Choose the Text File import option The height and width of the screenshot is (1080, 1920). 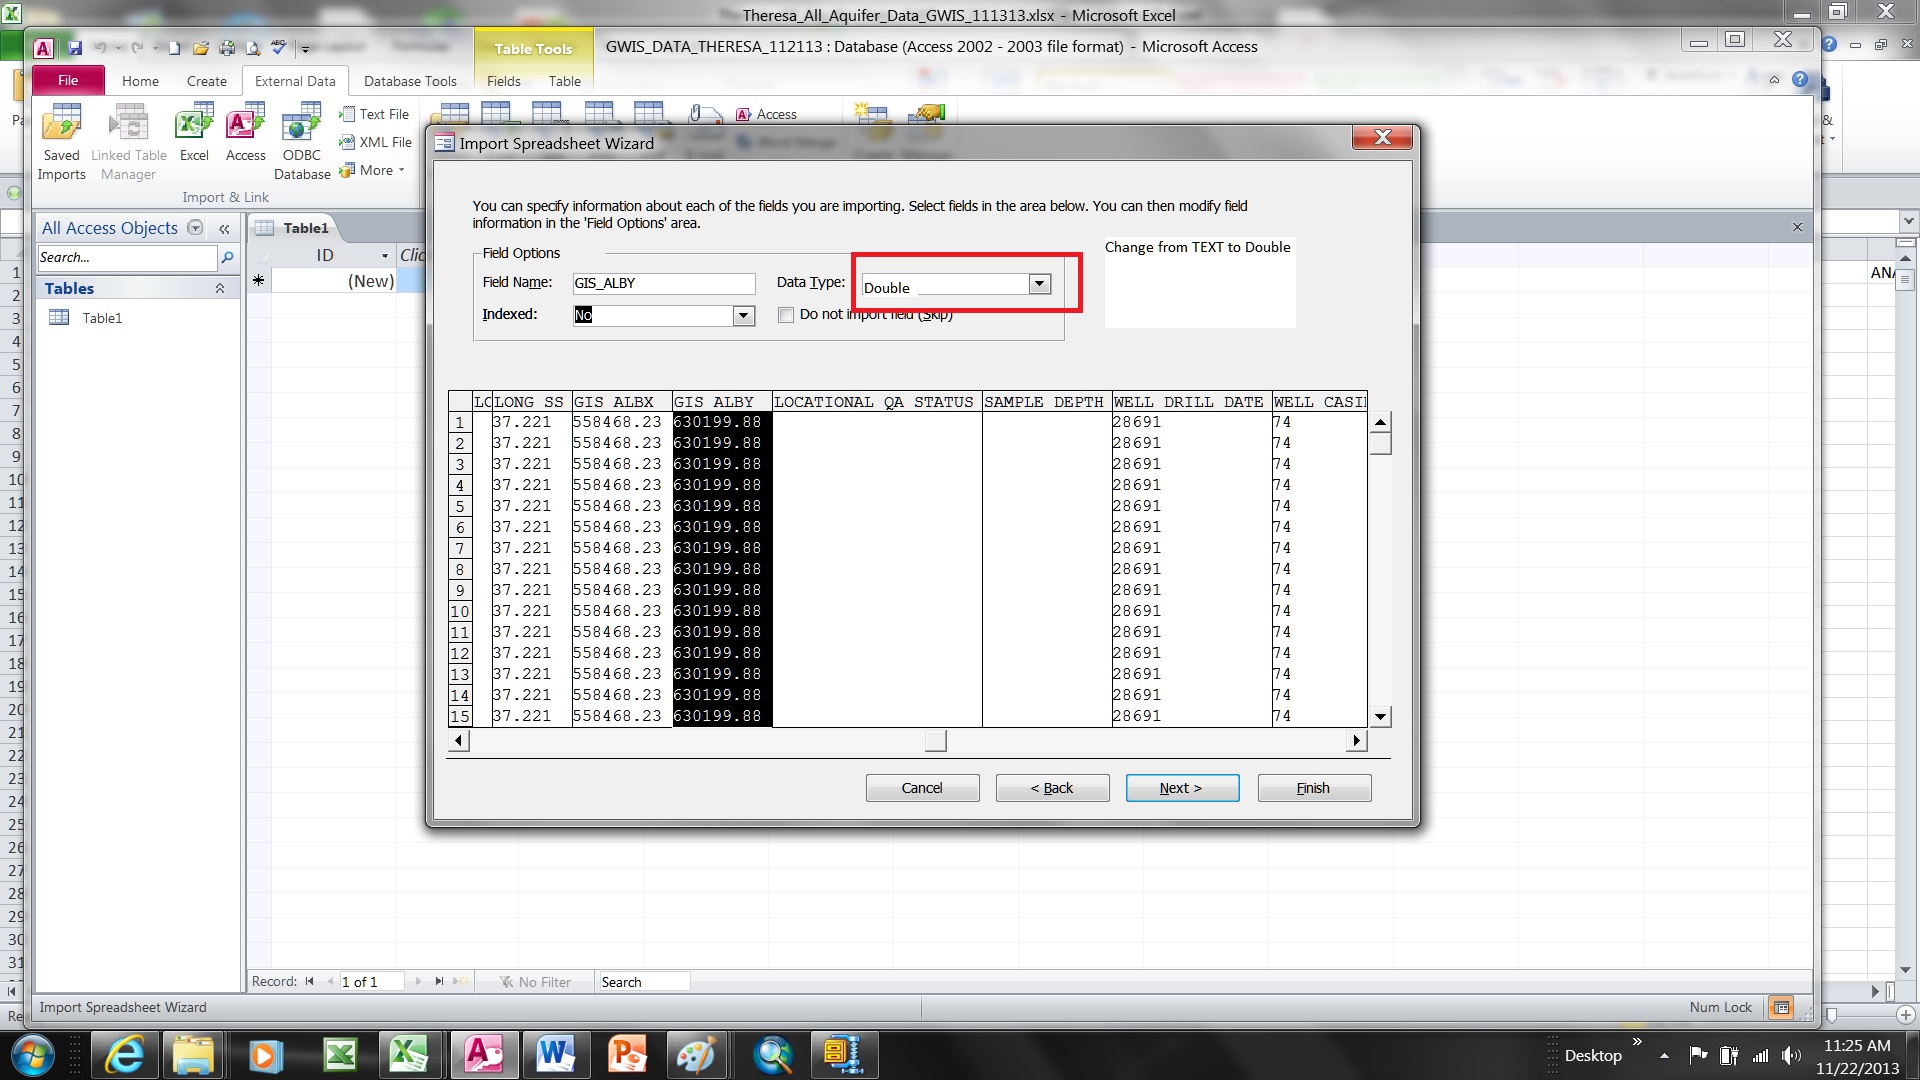point(375,114)
